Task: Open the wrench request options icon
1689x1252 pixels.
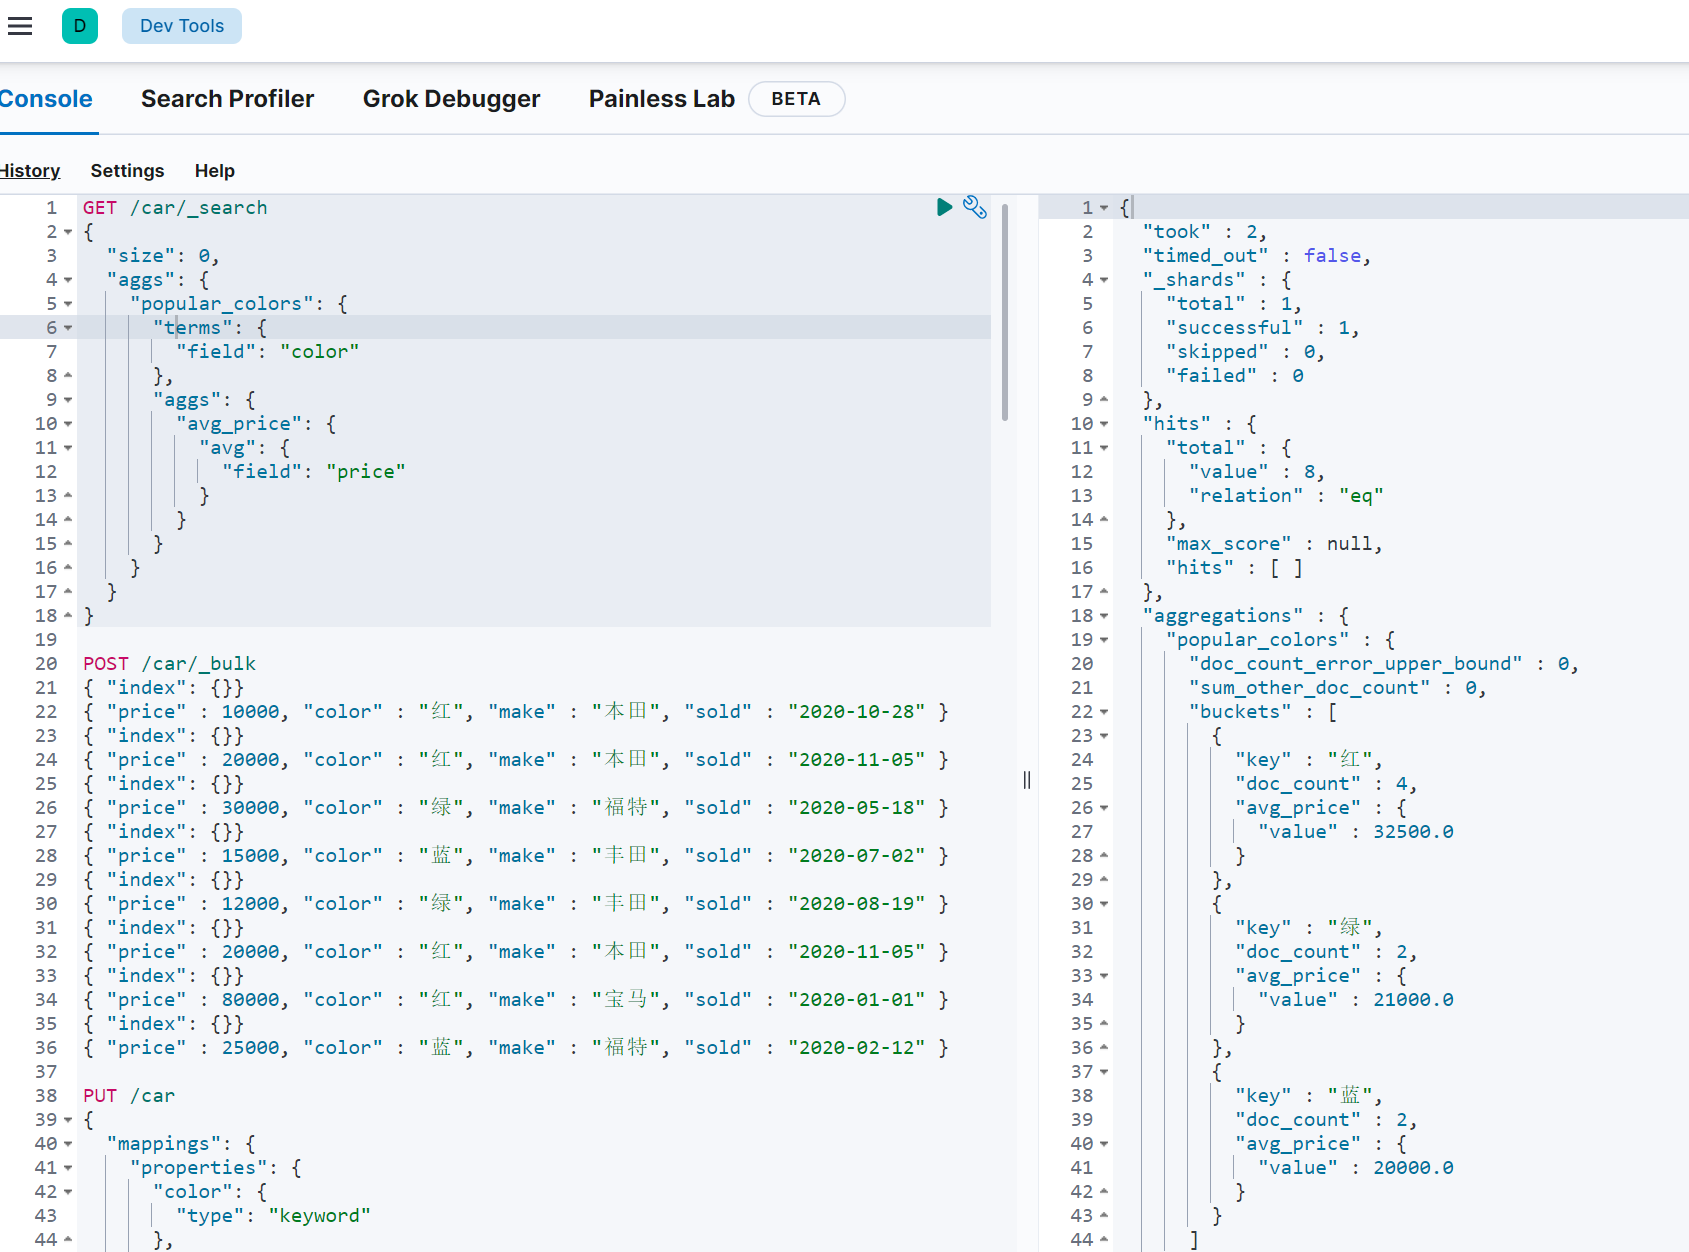Action: coord(974,207)
